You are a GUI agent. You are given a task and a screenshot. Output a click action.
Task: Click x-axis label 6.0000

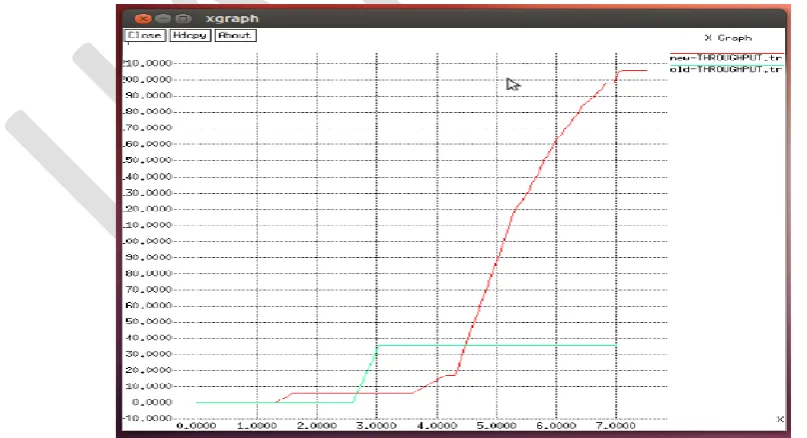point(556,426)
